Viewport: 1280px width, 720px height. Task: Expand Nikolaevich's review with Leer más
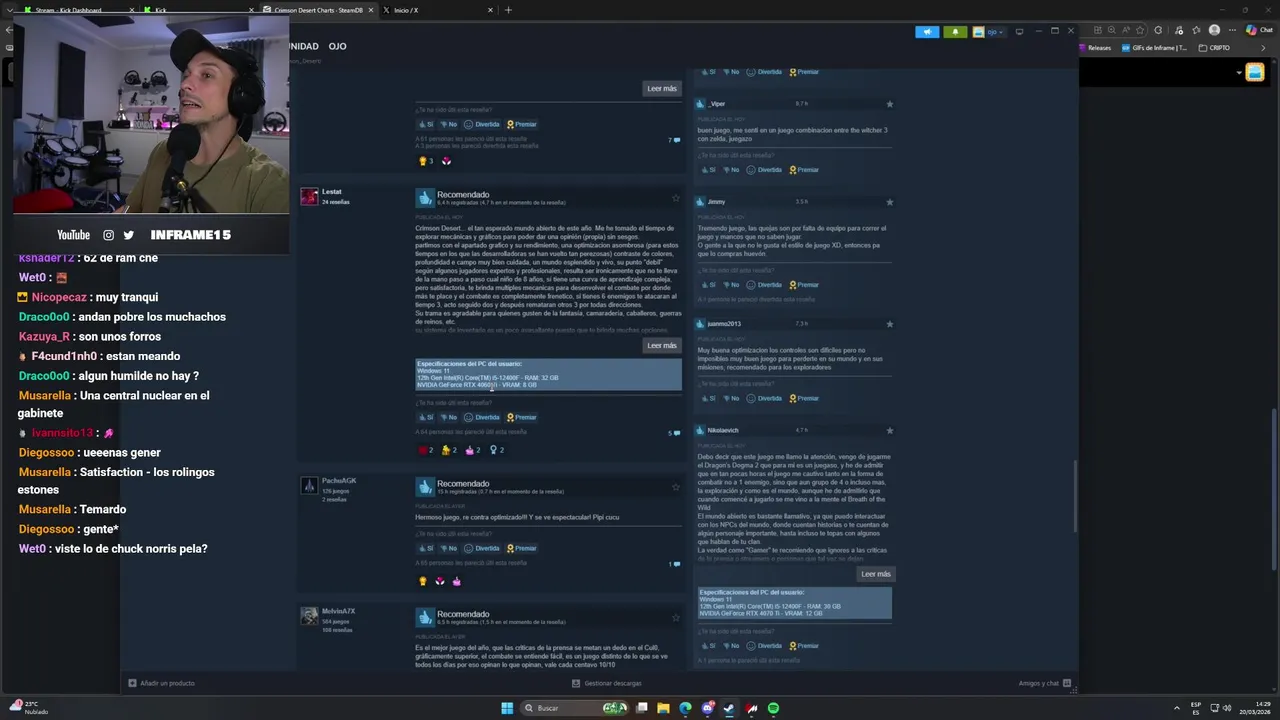click(x=875, y=574)
